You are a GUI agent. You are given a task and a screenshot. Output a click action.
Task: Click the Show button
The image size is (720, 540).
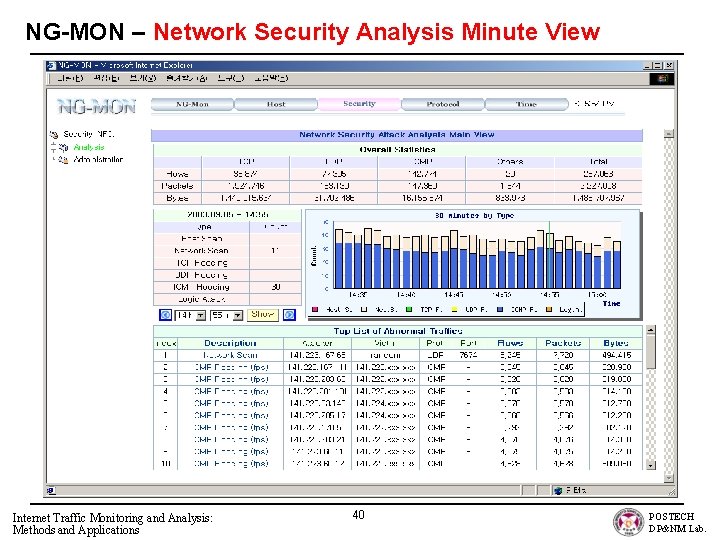pos(263,315)
